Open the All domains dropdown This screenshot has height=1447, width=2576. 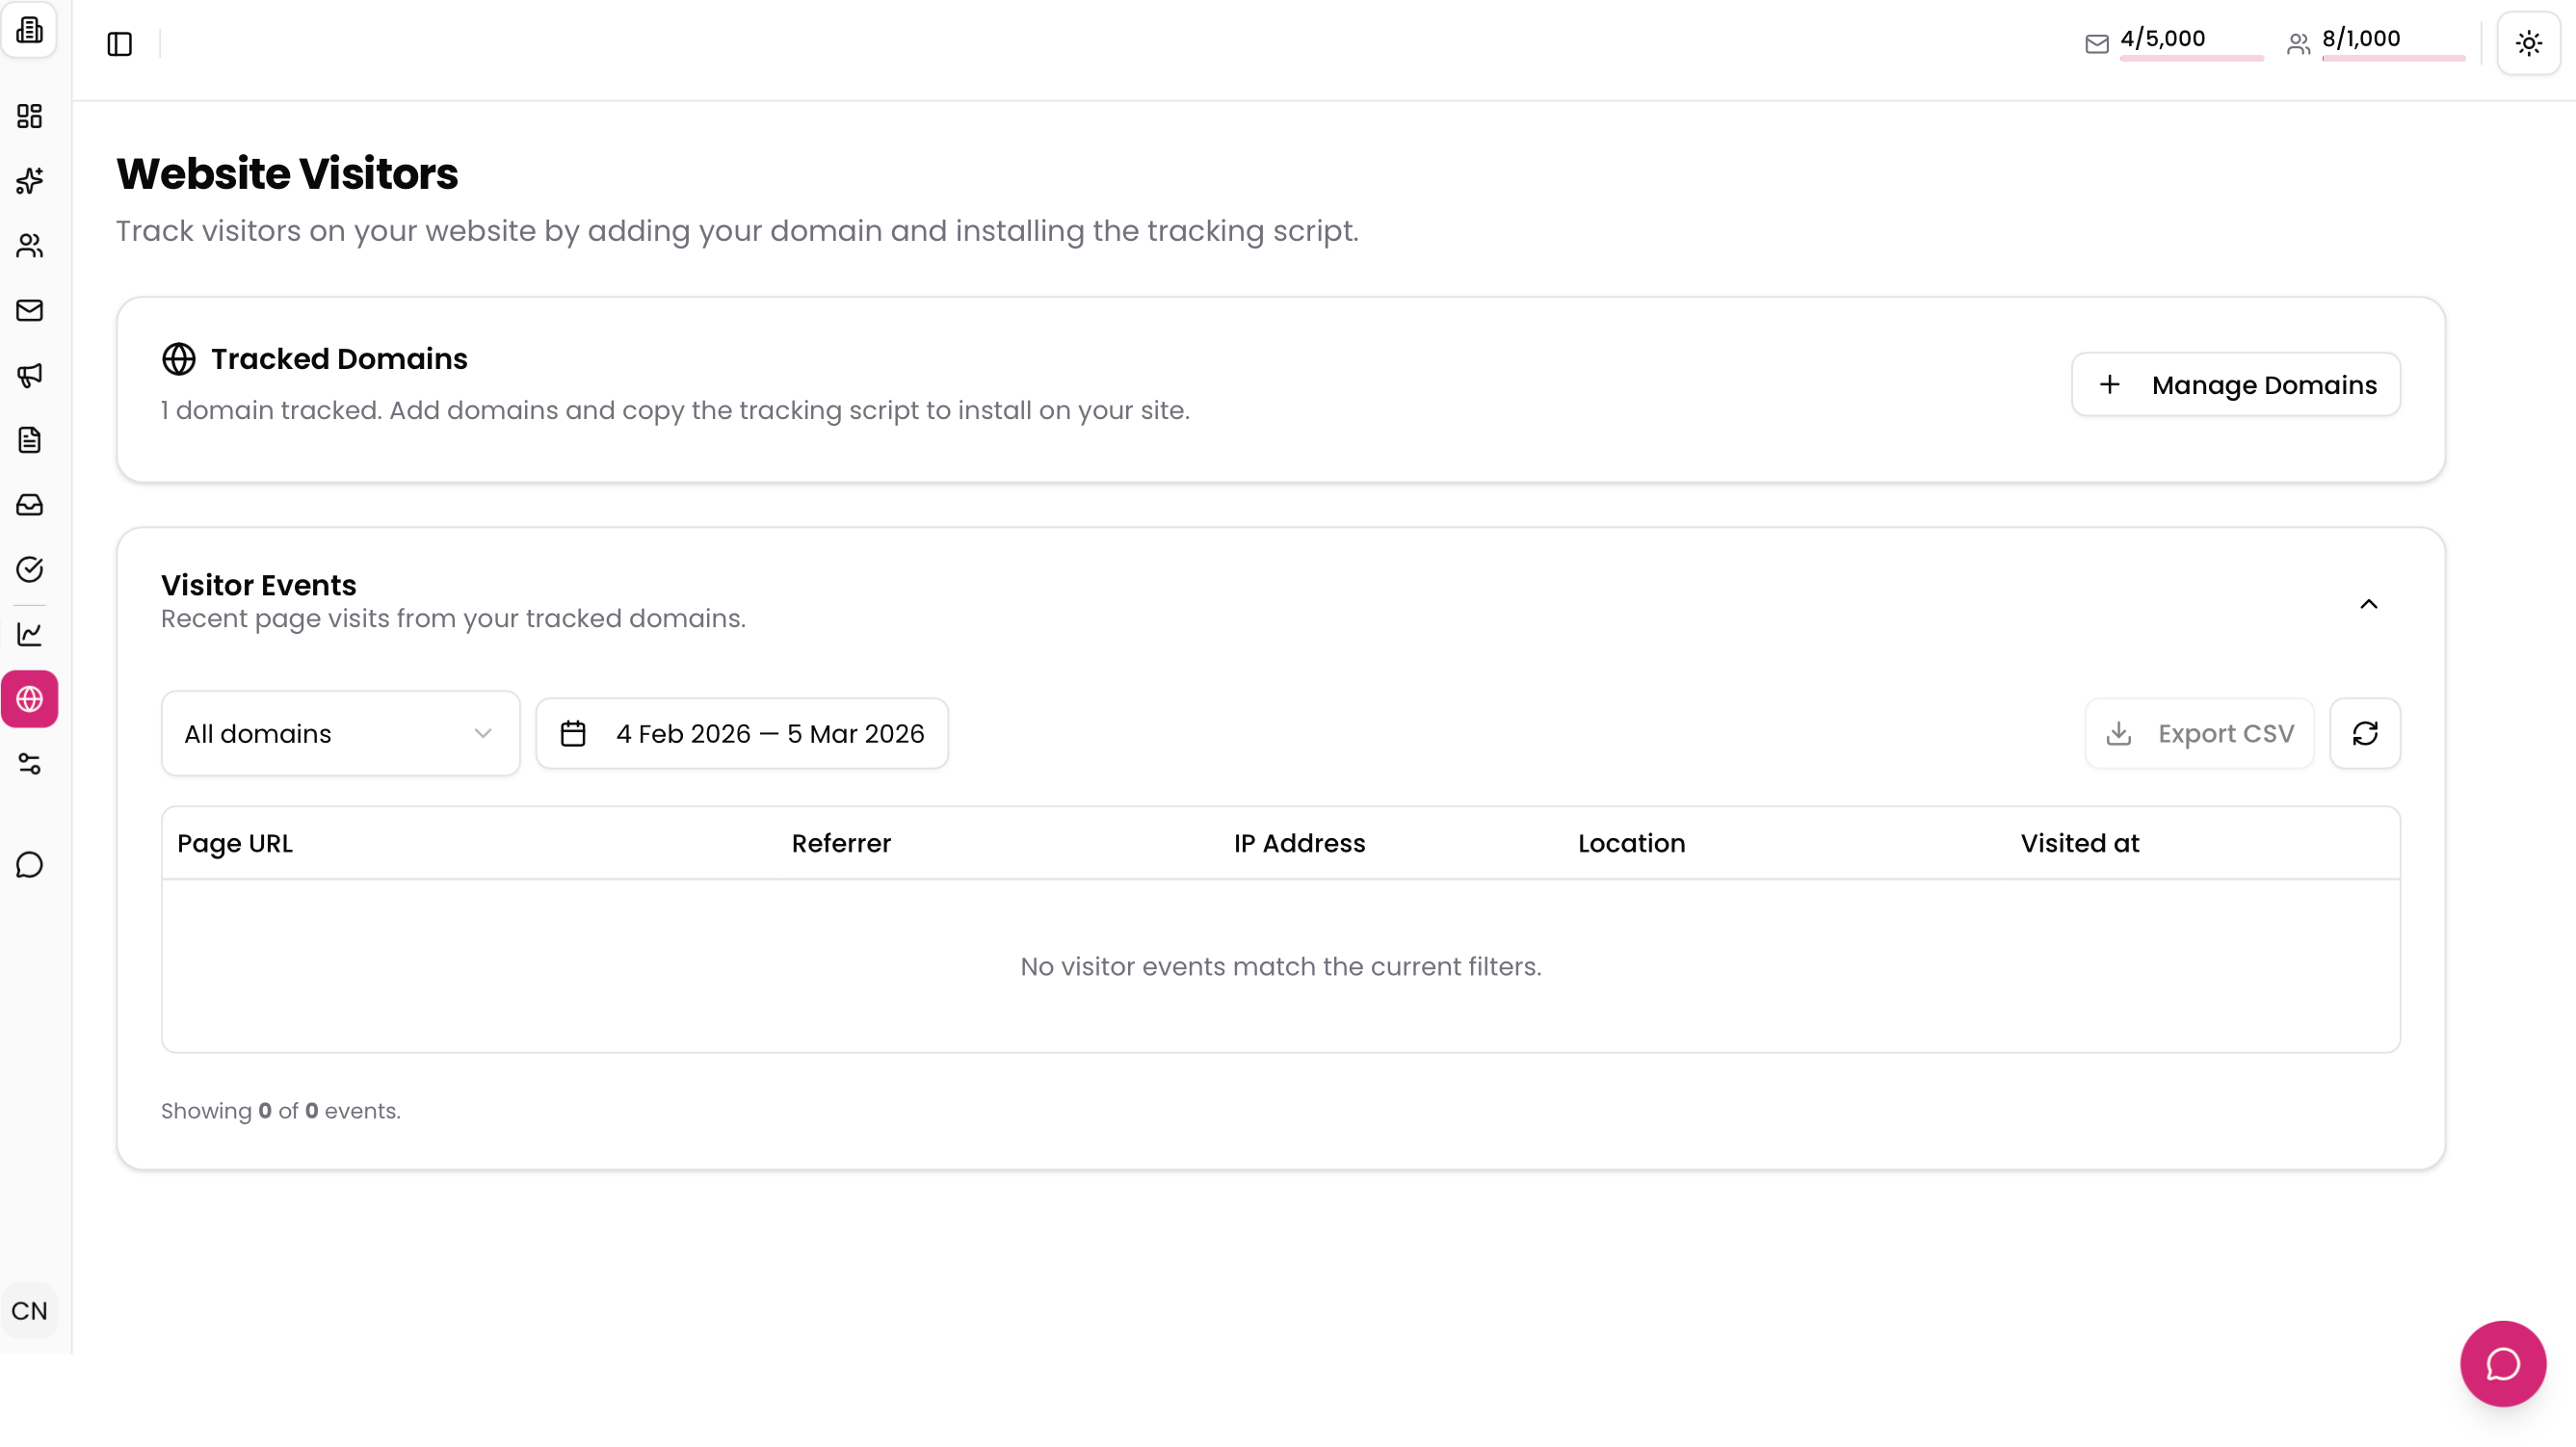click(x=340, y=733)
